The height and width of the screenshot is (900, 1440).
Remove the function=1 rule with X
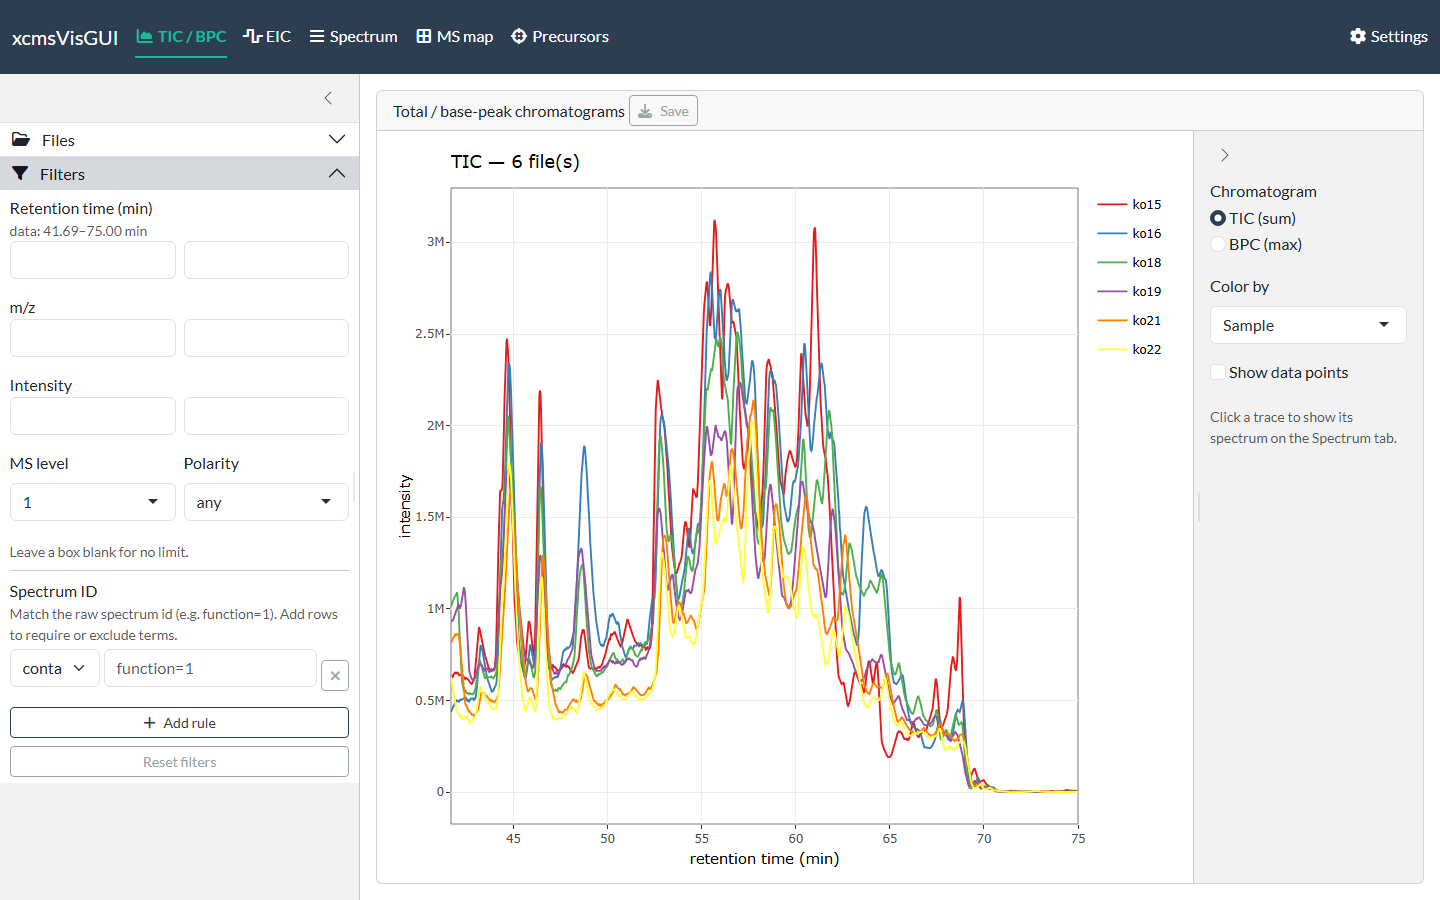click(335, 675)
